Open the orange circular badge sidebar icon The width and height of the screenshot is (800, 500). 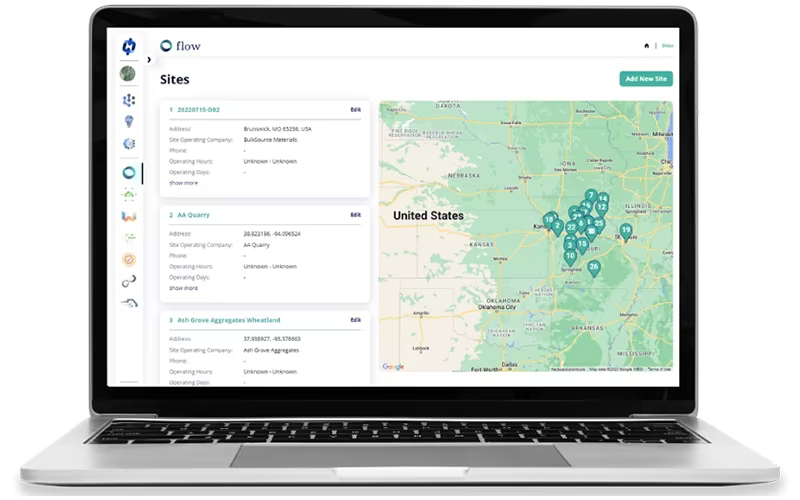(129, 260)
